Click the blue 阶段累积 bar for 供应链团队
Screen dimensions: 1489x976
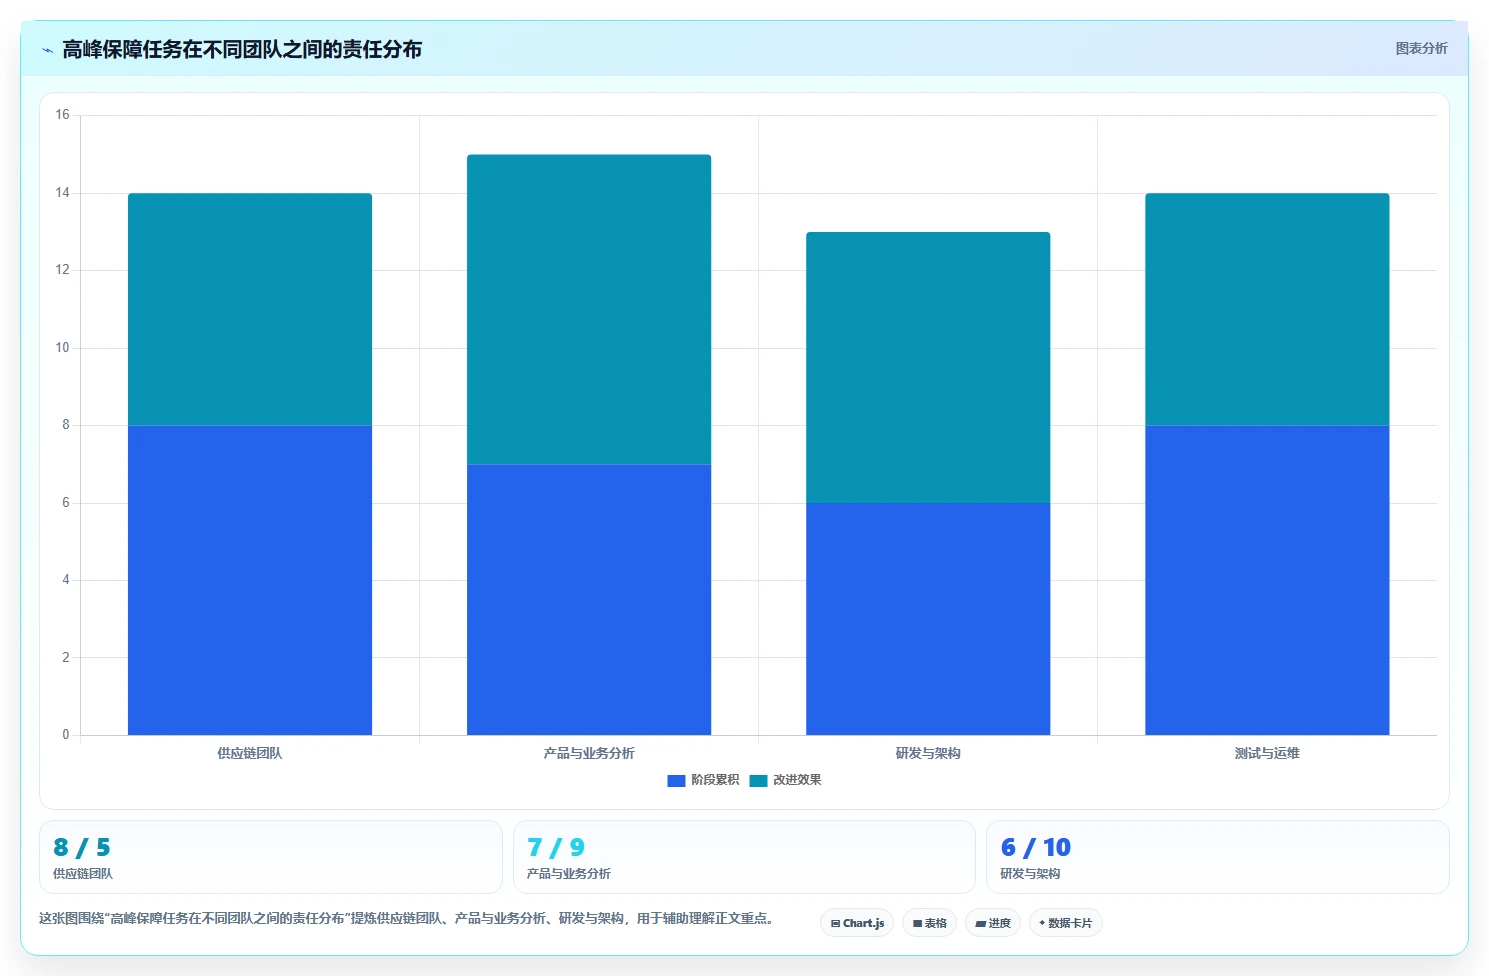pyautogui.click(x=250, y=580)
